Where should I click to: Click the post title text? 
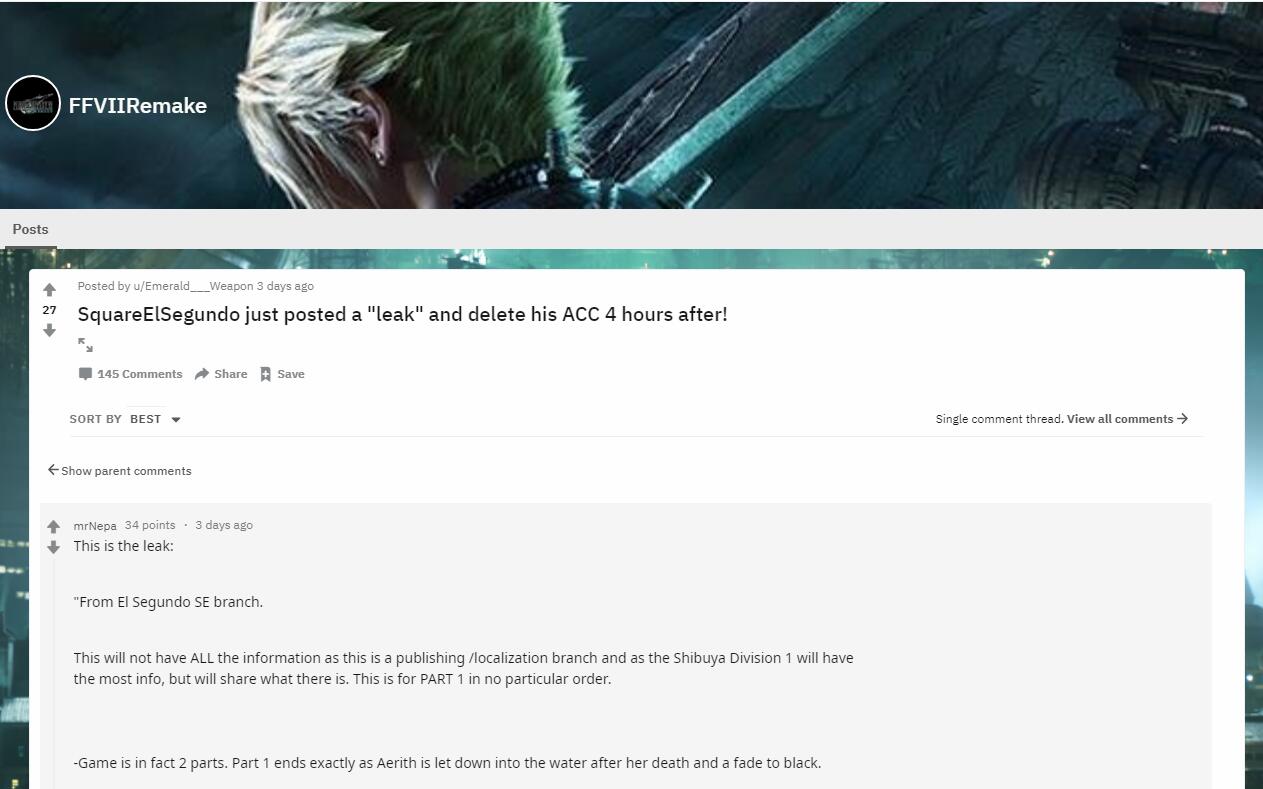tap(403, 314)
